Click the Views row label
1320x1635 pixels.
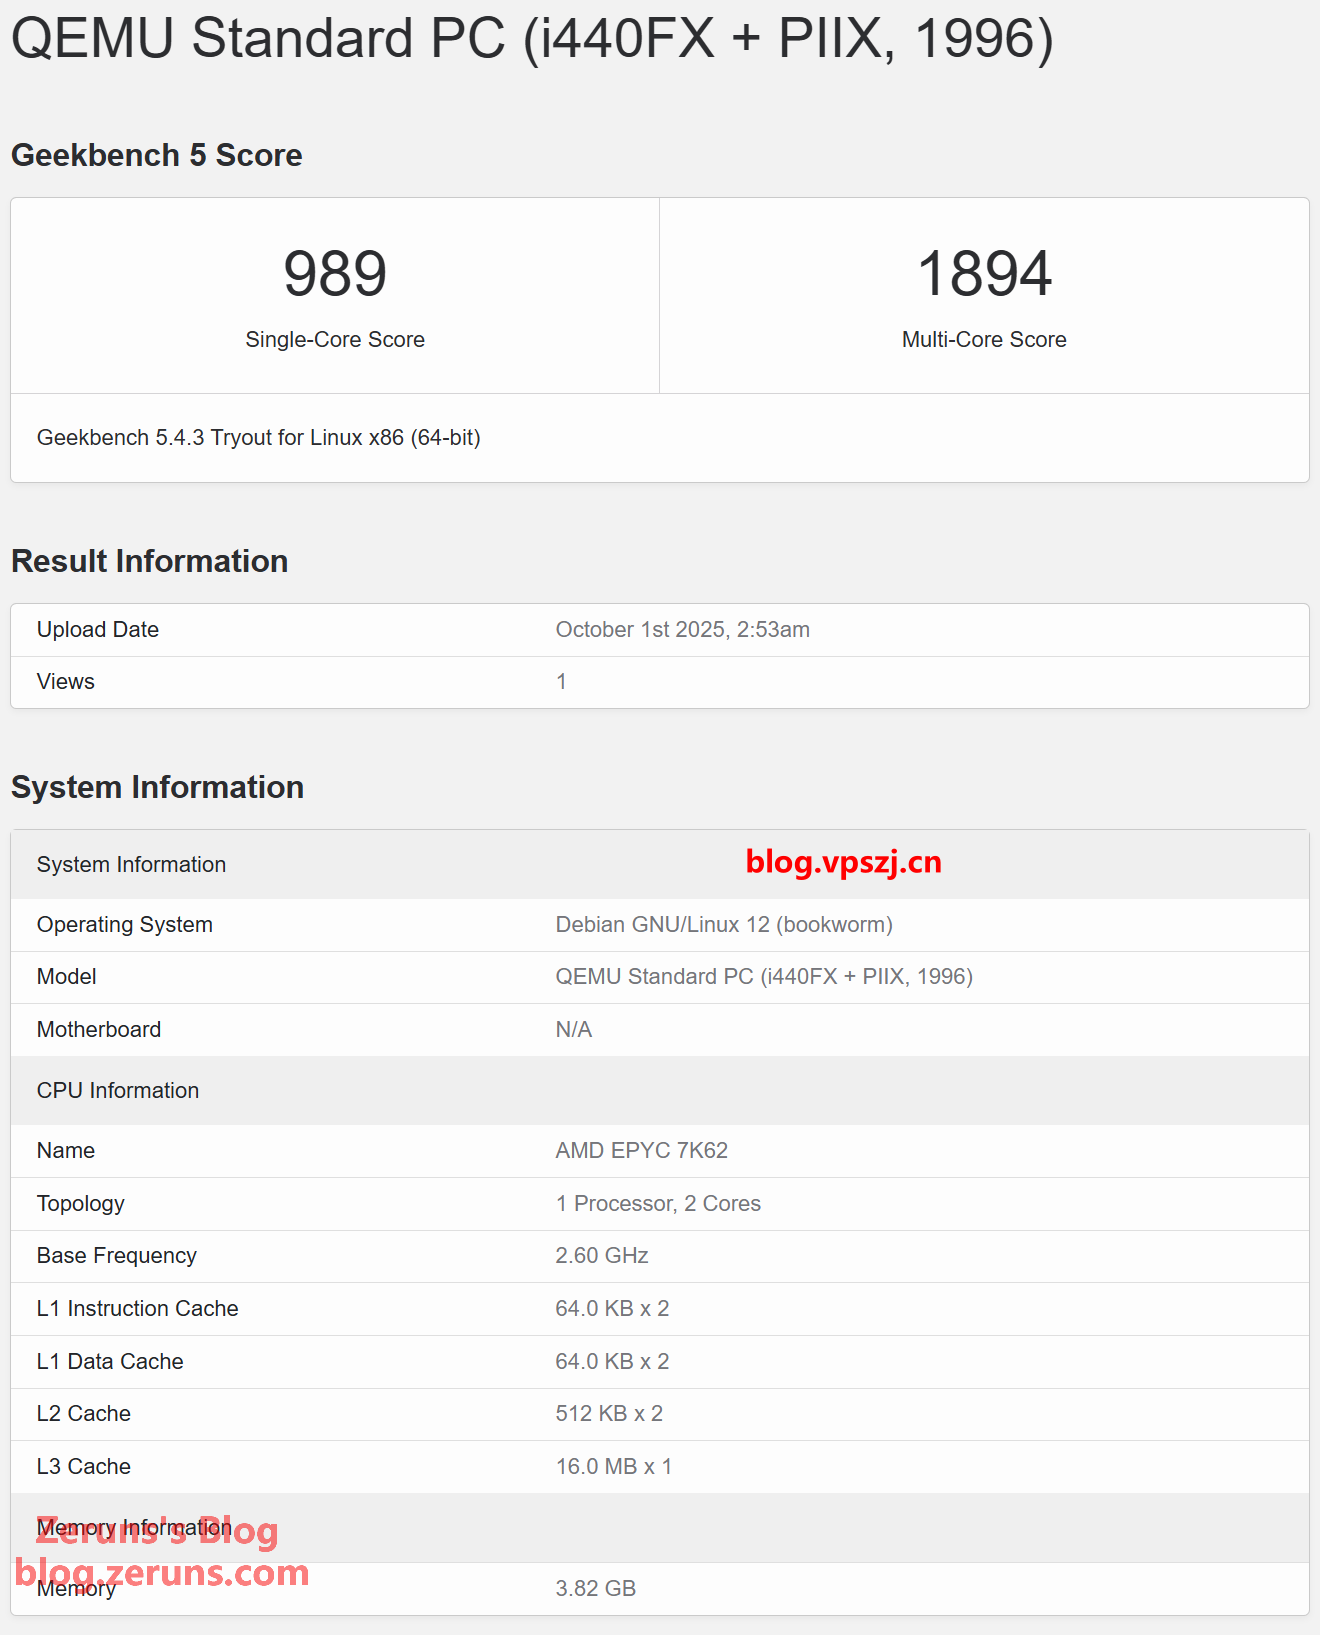(x=66, y=682)
